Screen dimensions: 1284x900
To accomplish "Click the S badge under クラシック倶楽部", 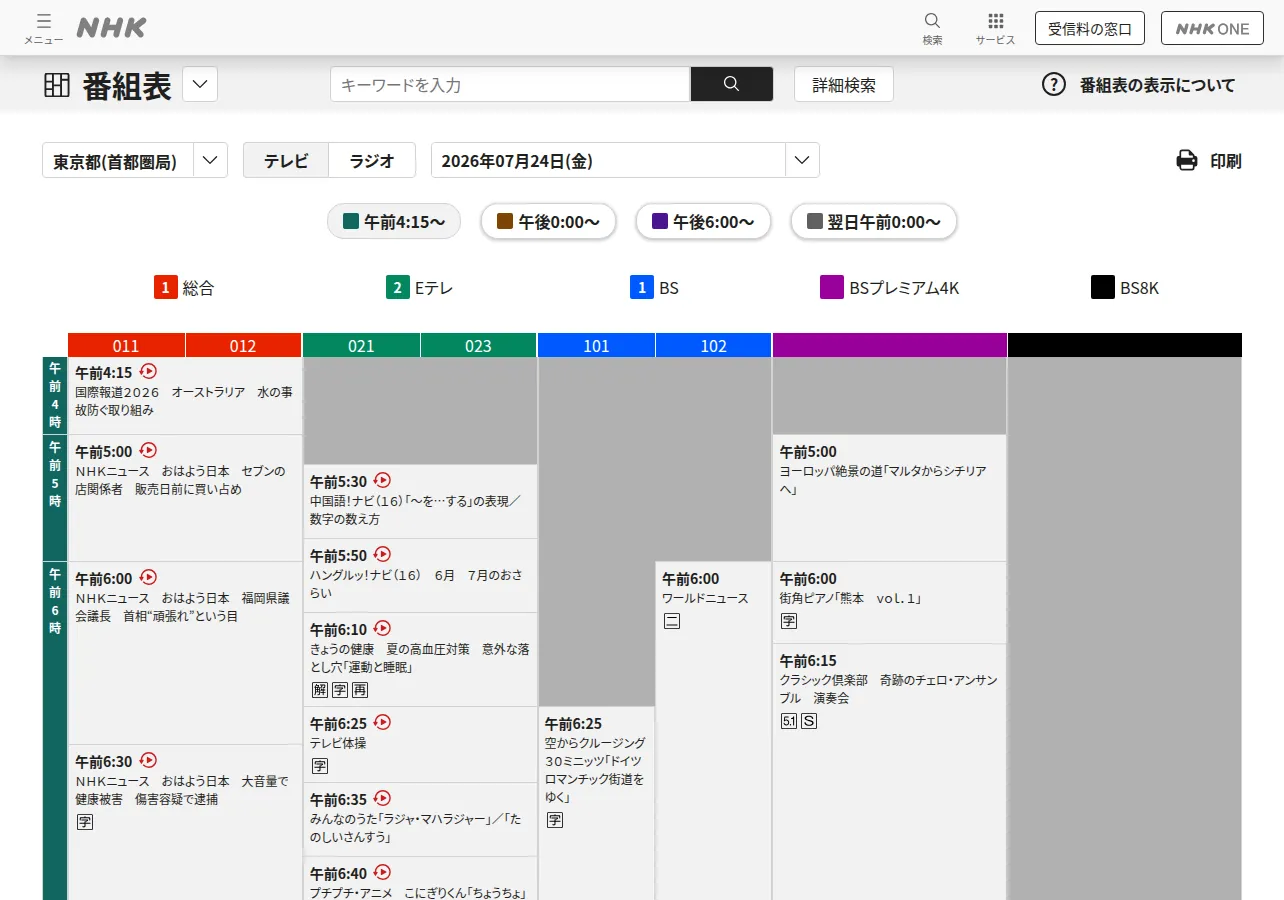I will [x=809, y=721].
